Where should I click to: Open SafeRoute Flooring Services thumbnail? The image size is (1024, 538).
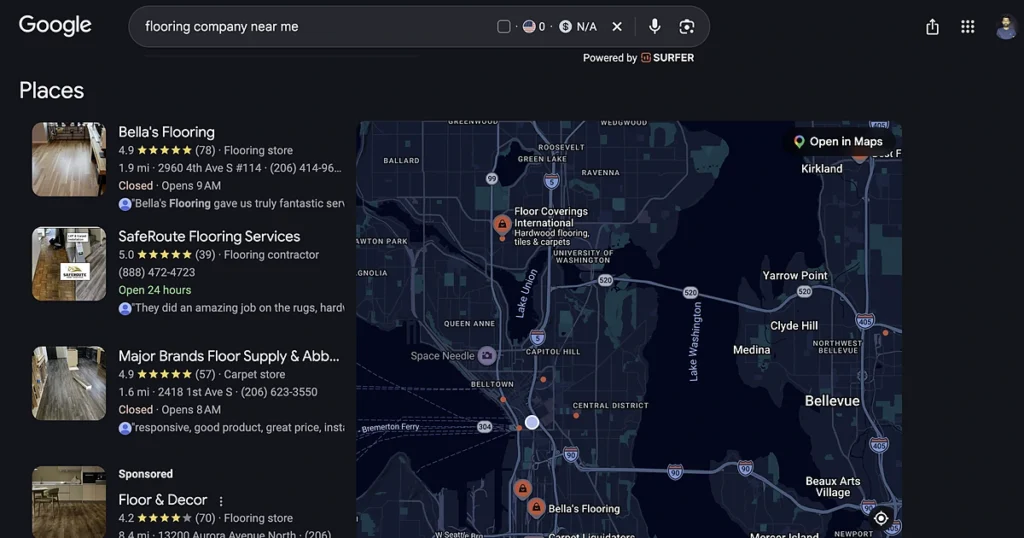point(69,264)
